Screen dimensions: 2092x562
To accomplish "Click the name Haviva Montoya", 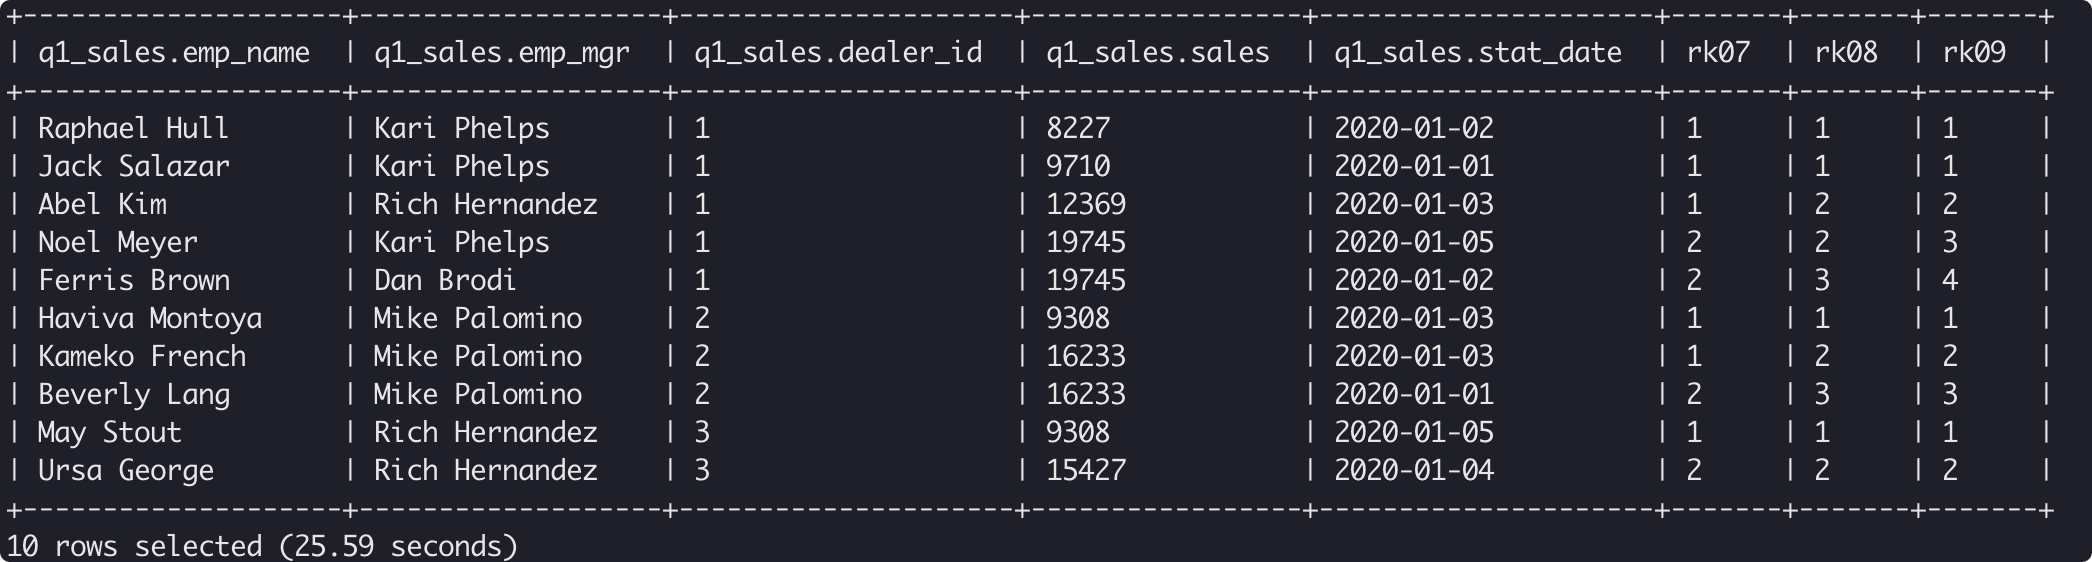I will click(150, 319).
